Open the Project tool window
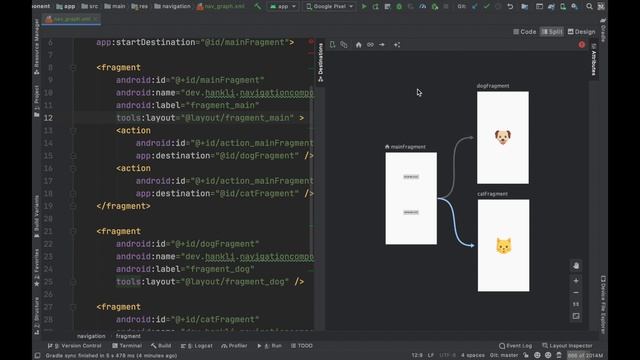This screenshot has width=640, height=360. pyautogui.click(x=37, y=101)
